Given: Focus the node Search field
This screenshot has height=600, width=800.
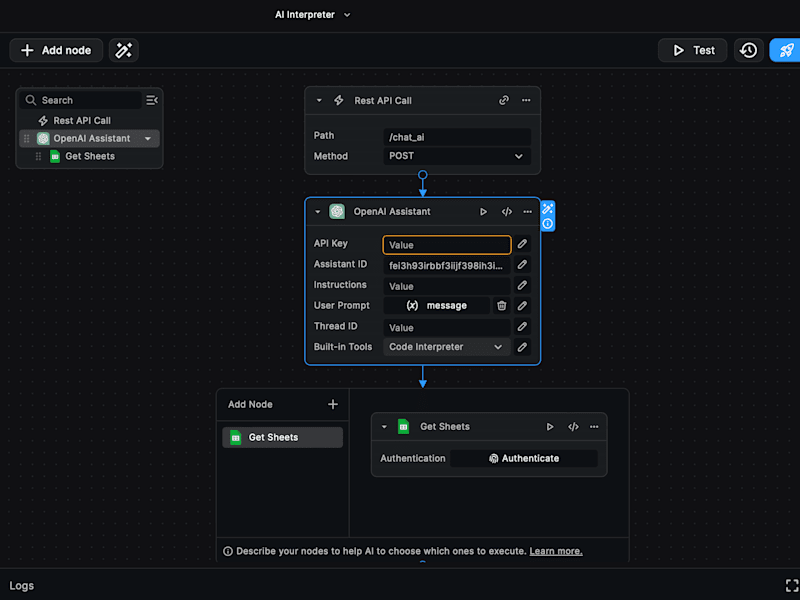Looking at the screenshot, I should pos(82,100).
